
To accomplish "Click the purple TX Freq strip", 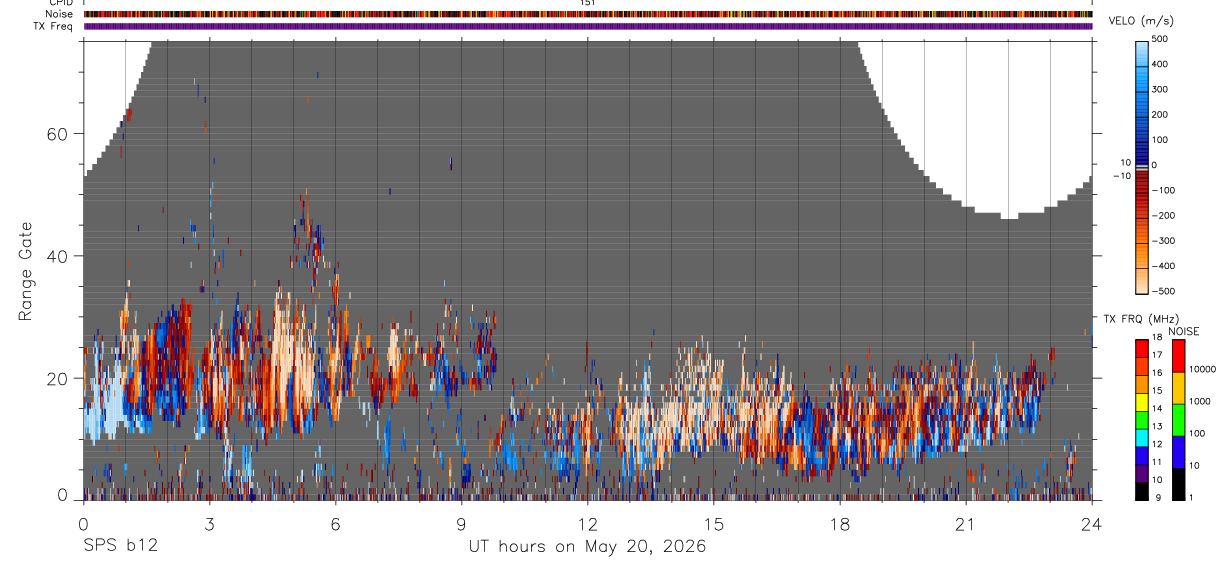I will point(588,26).
